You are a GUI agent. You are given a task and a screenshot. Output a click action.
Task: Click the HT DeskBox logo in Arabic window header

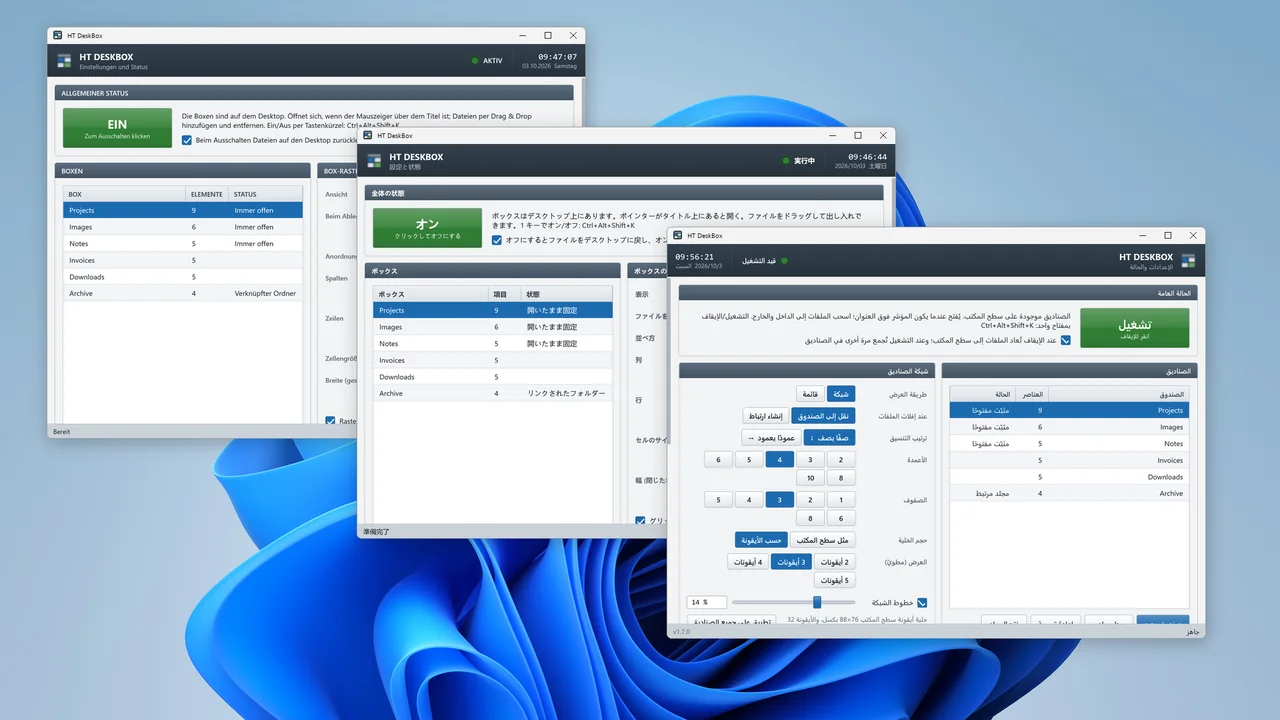(1188, 261)
